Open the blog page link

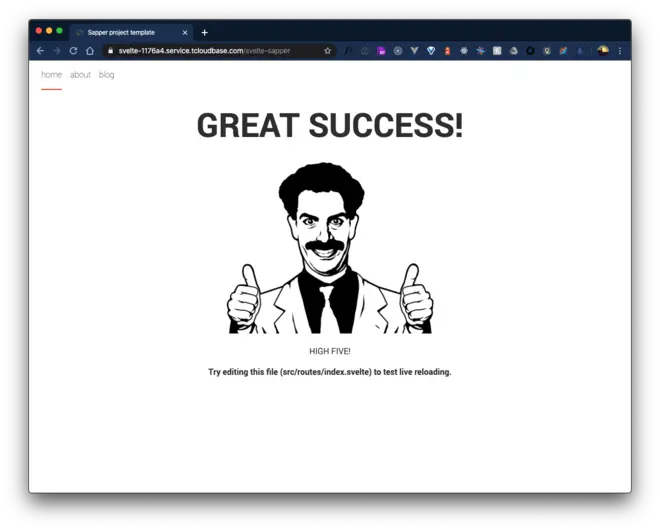click(x=106, y=75)
